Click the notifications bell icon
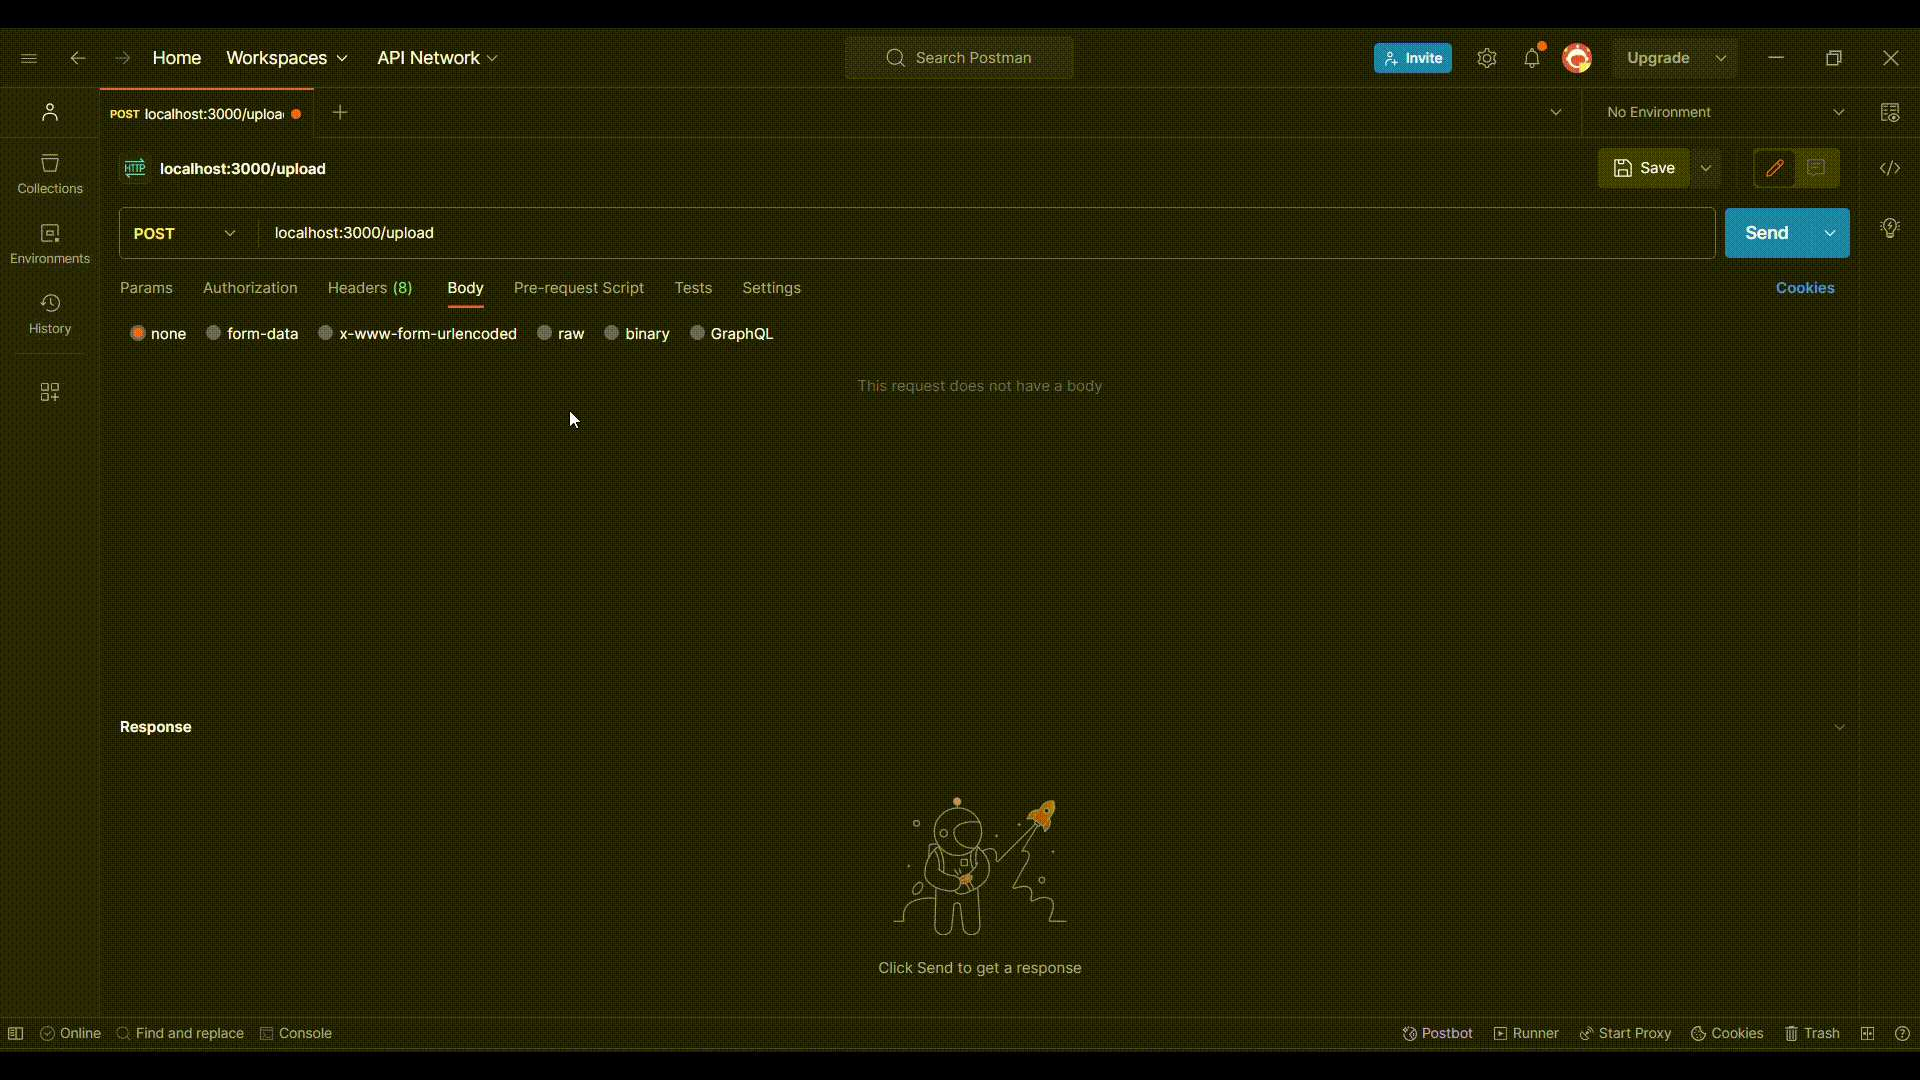This screenshot has width=1920, height=1080. pos(1532,58)
